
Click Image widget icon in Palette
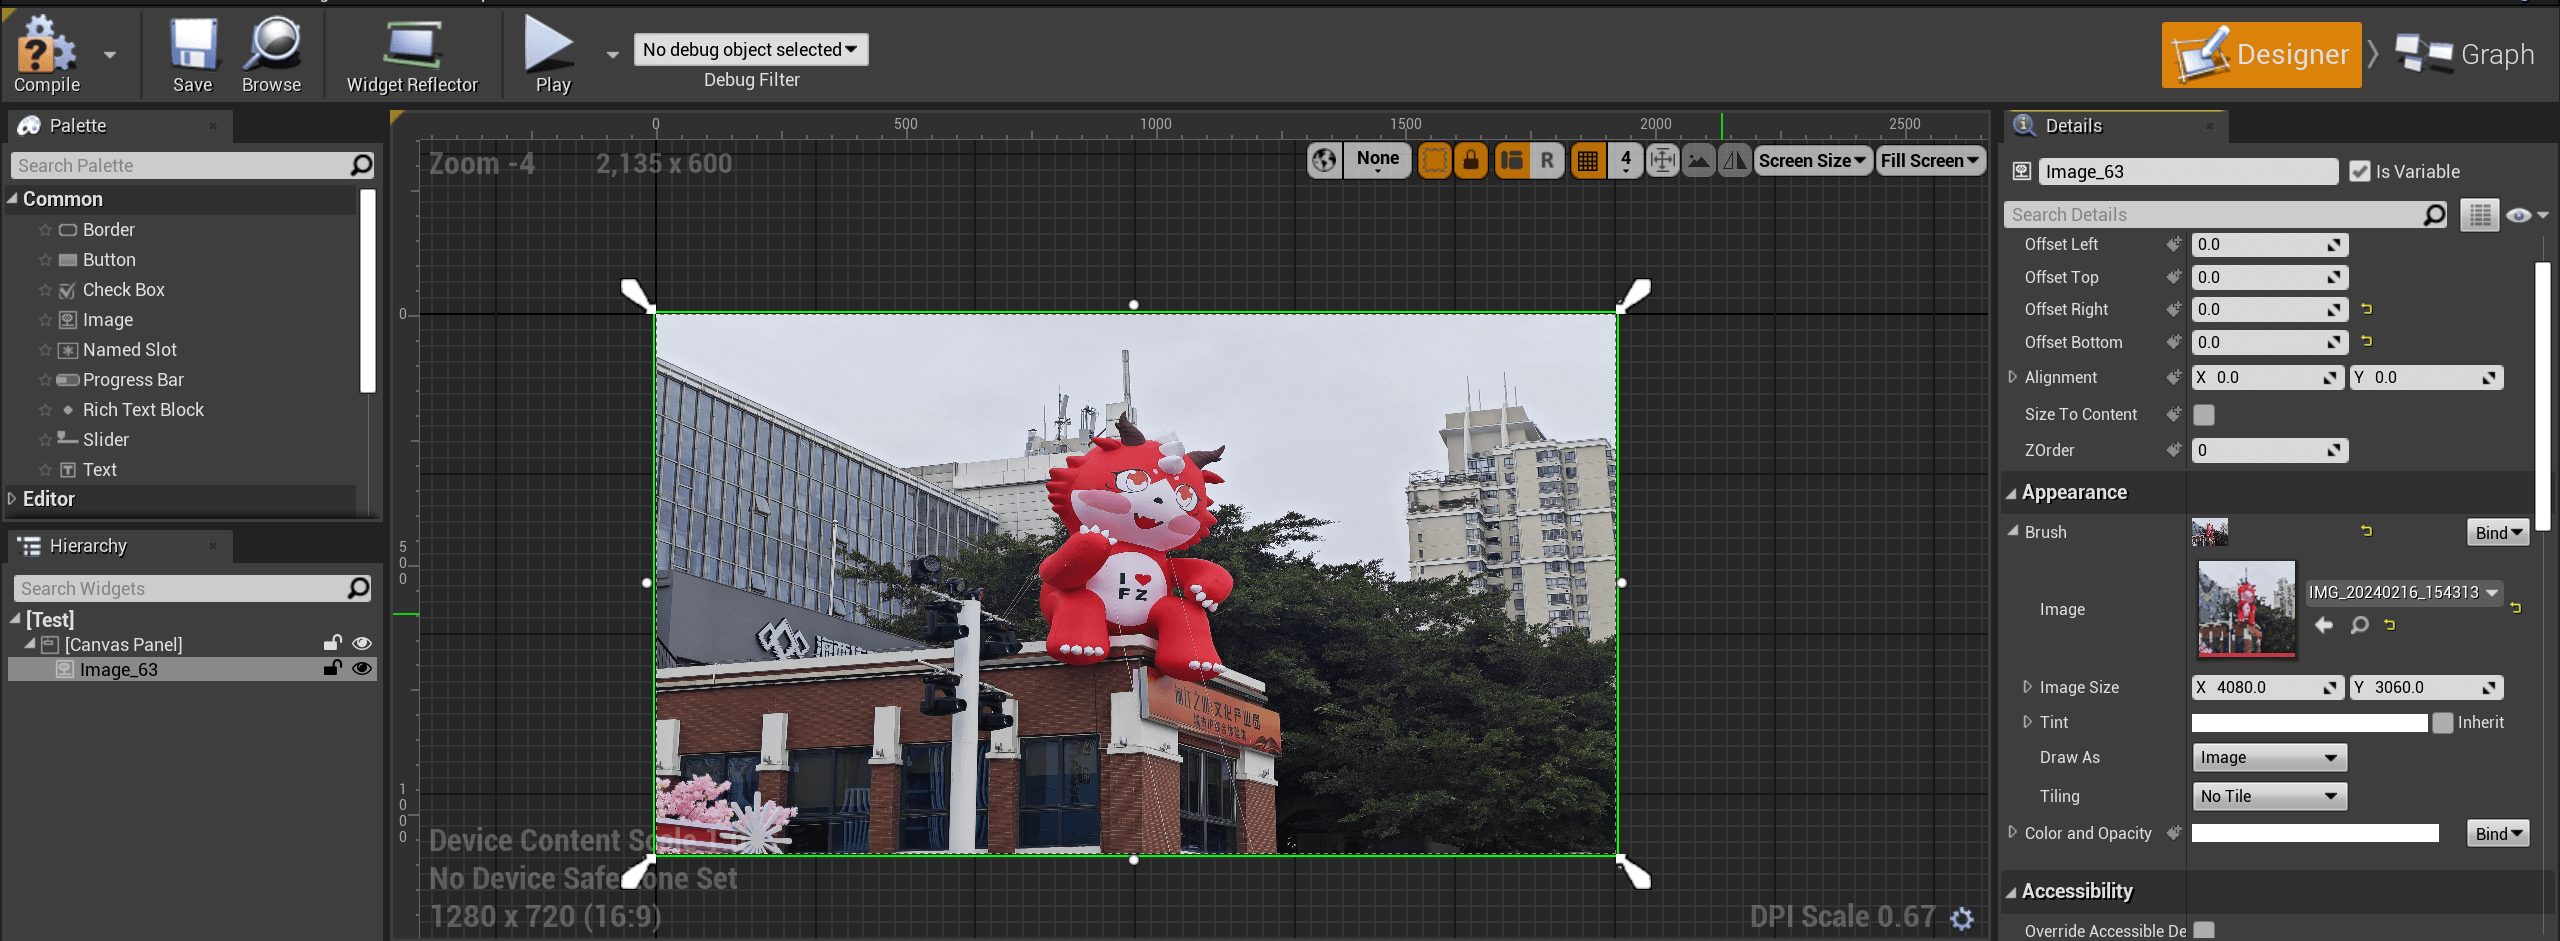click(x=68, y=320)
